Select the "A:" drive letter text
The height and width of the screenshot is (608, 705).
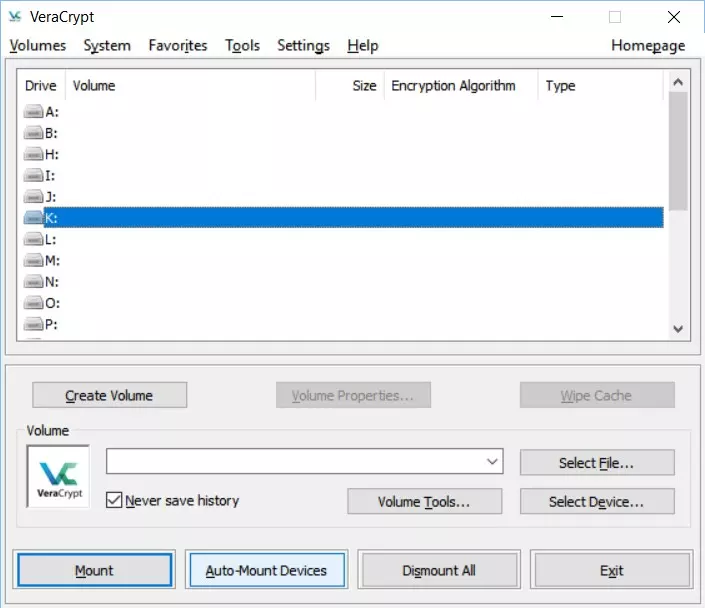coord(52,112)
